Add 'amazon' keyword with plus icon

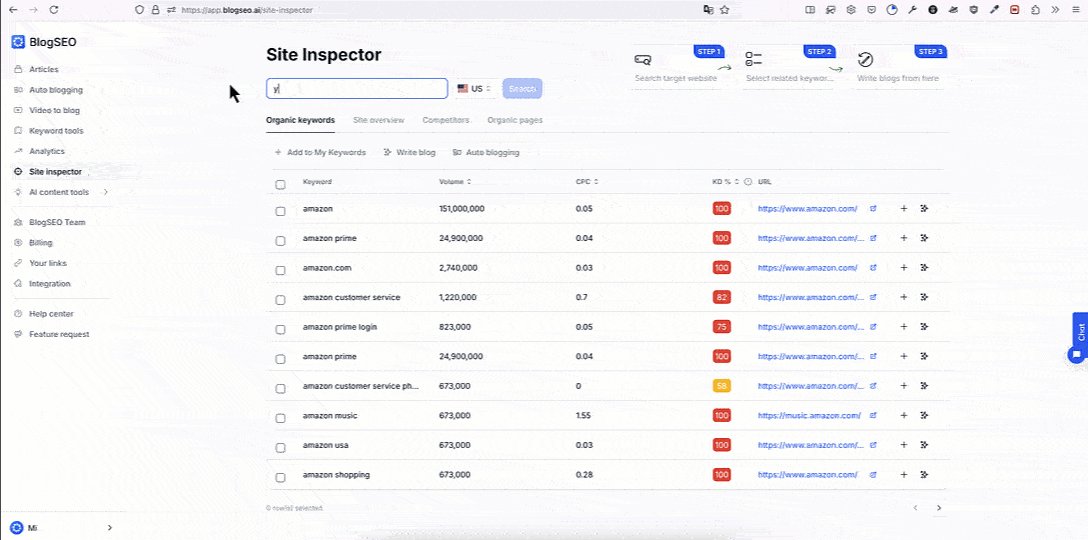coord(903,208)
